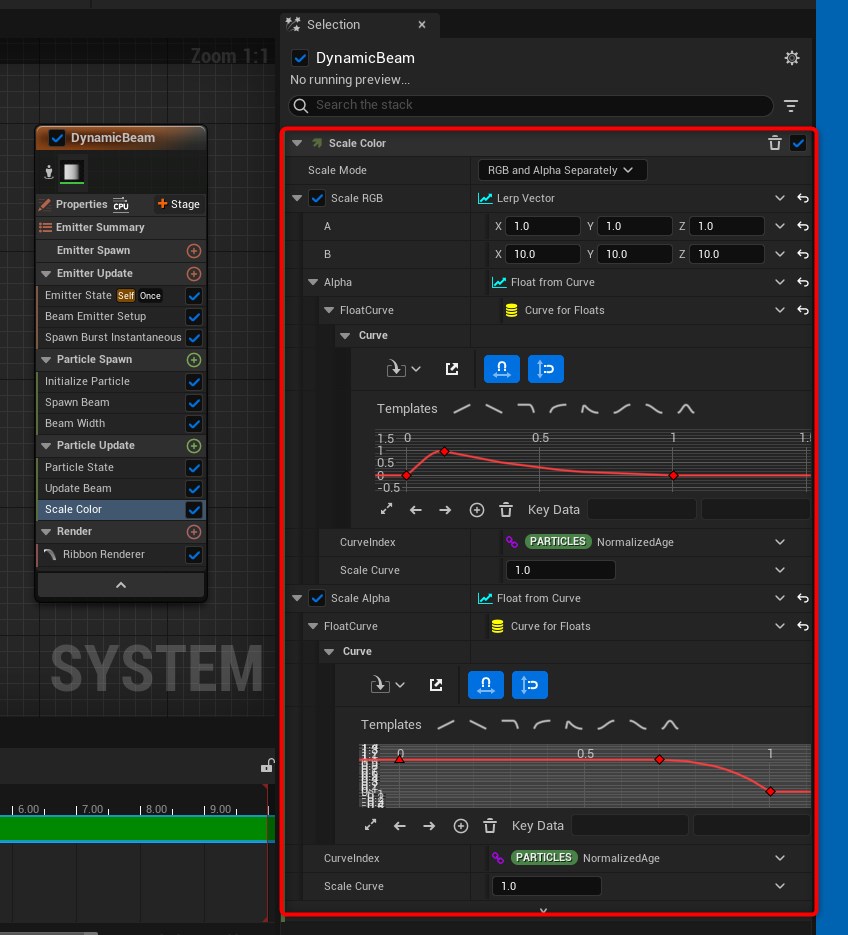
Task: Collapse the Particle Update group
Action: (46, 445)
